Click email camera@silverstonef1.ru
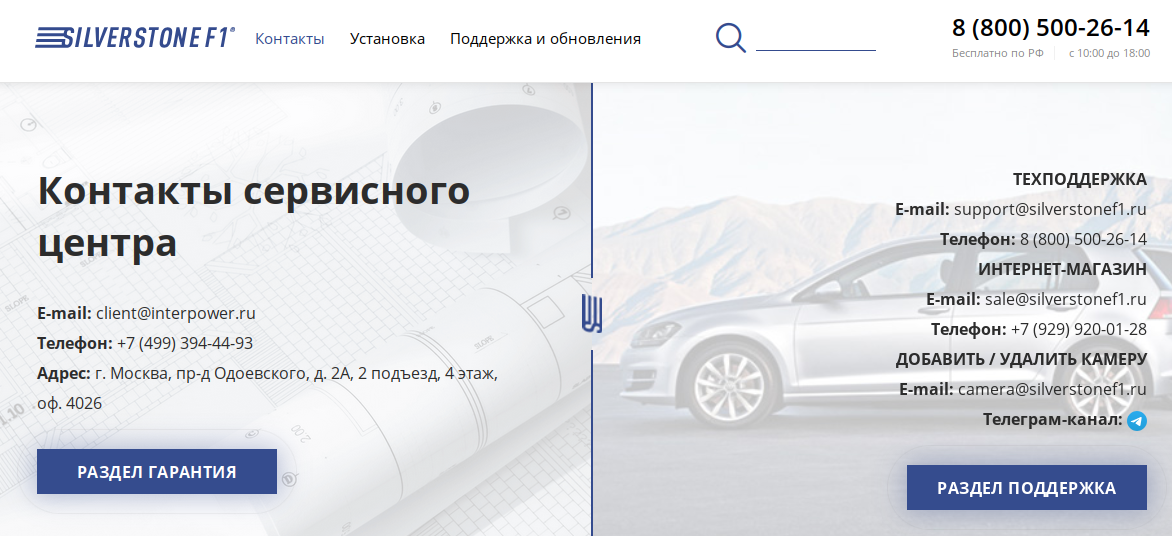The width and height of the screenshot is (1172, 536). point(1052,389)
